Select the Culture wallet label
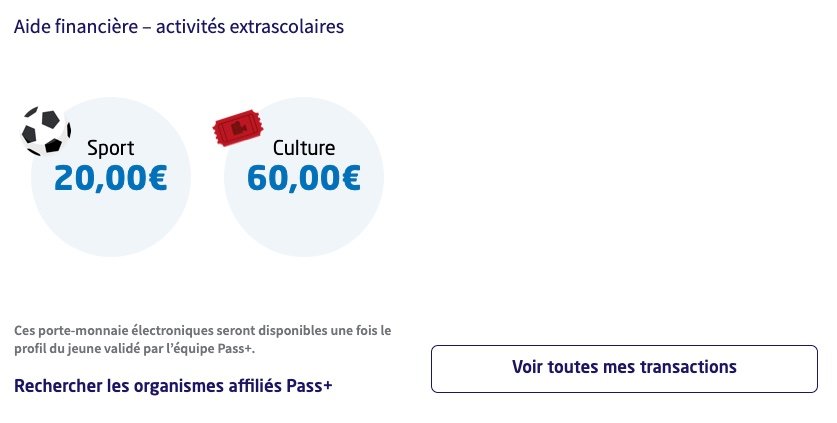 [x=304, y=148]
